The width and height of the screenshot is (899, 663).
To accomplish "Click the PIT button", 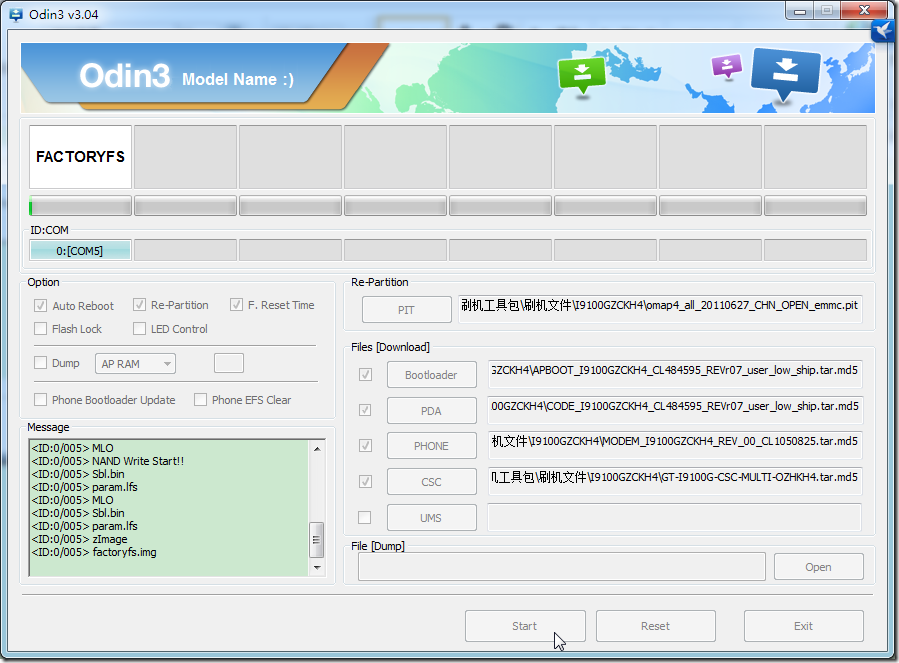I will [406, 310].
